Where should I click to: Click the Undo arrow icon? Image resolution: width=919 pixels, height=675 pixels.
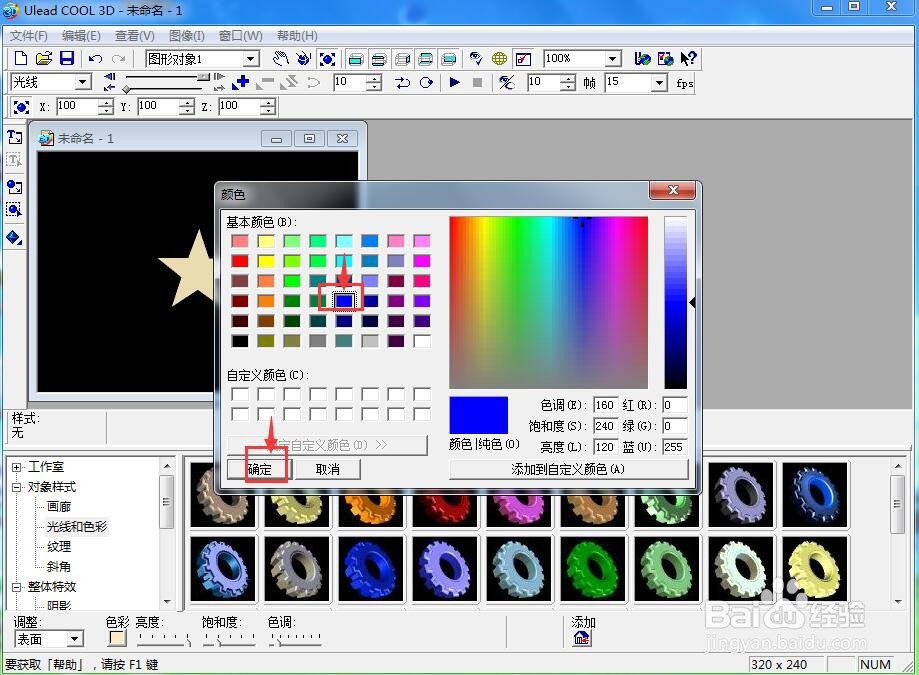[95, 58]
